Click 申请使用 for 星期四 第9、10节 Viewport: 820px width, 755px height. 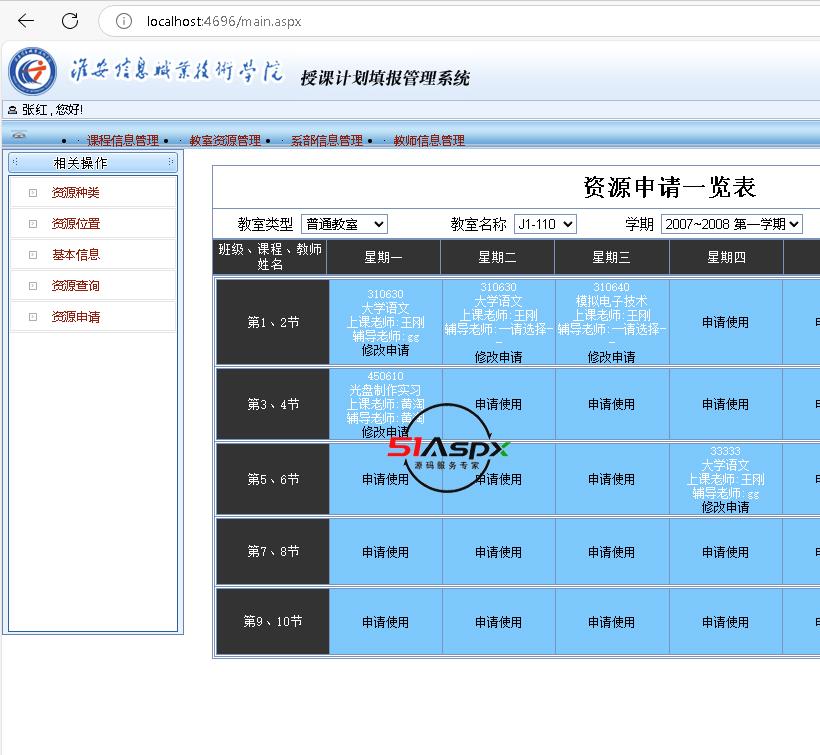click(725, 622)
